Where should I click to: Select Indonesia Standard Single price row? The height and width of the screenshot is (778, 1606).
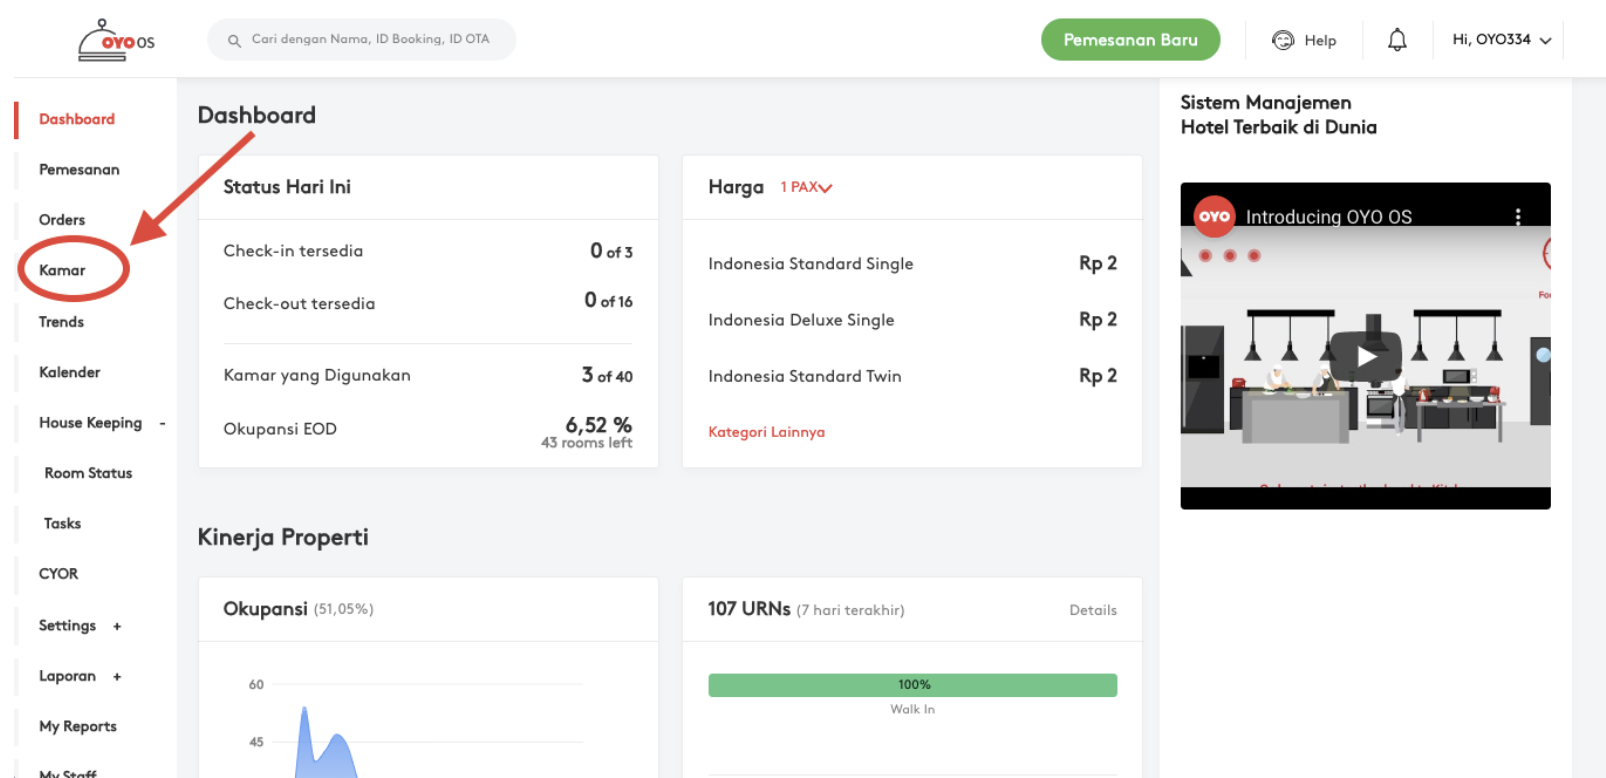[912, 264]
